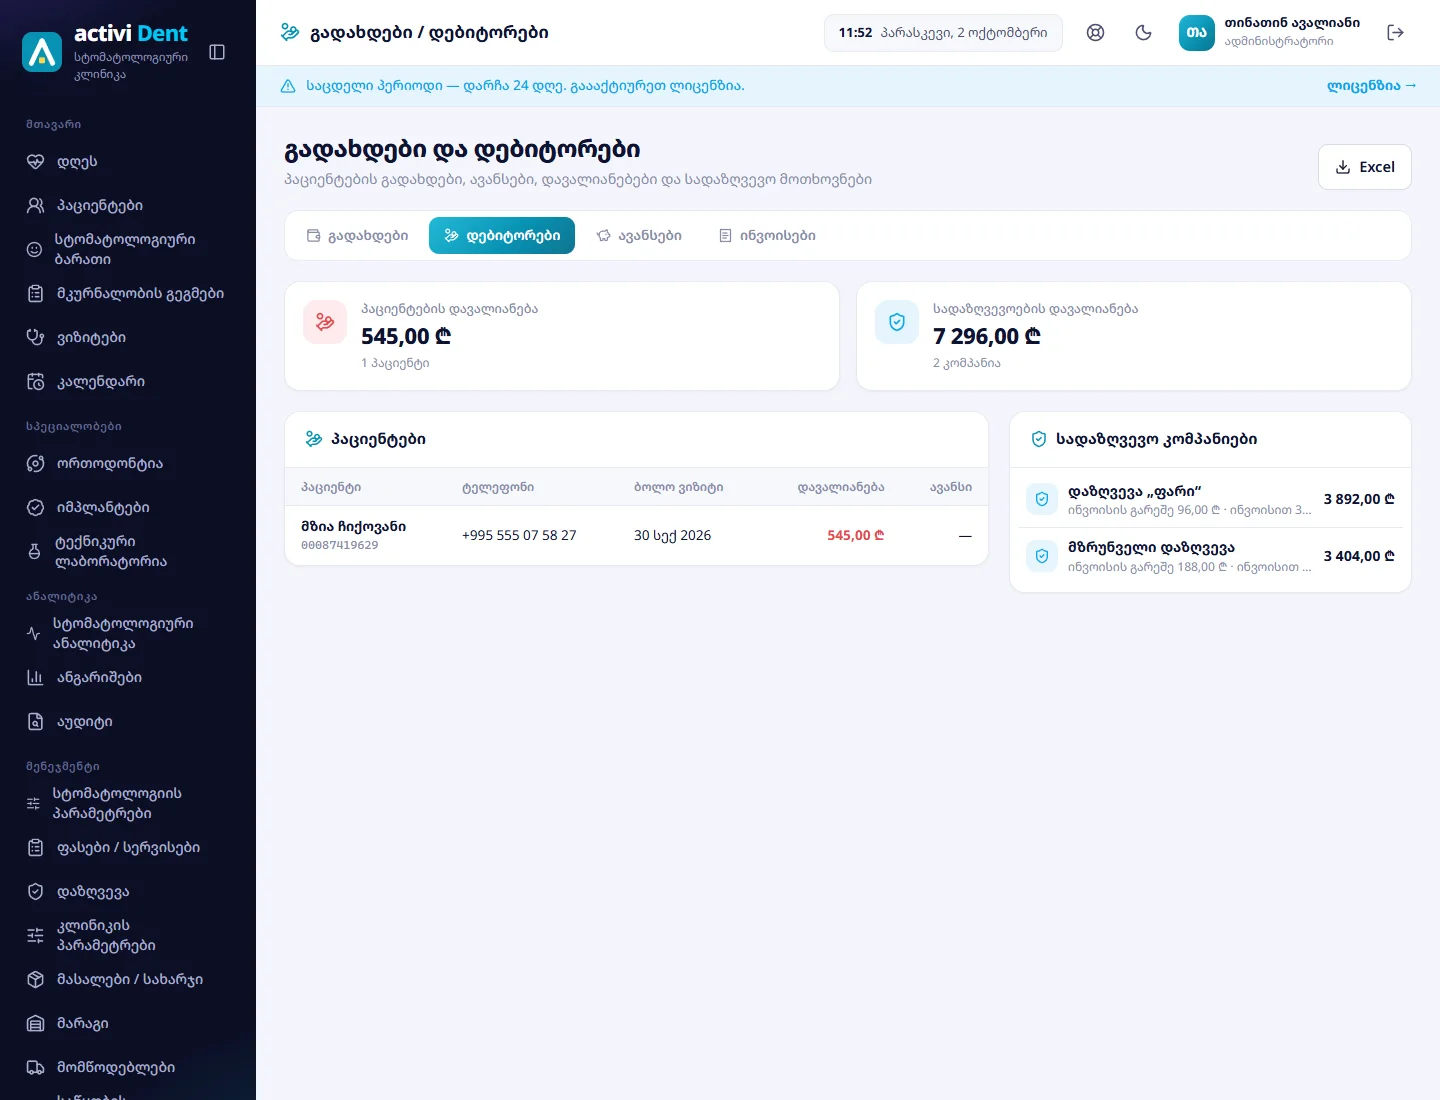This screenshot has height=1100, width=1440.
Task: Open ფასები / სერვისები
Action: coord(128,847)
